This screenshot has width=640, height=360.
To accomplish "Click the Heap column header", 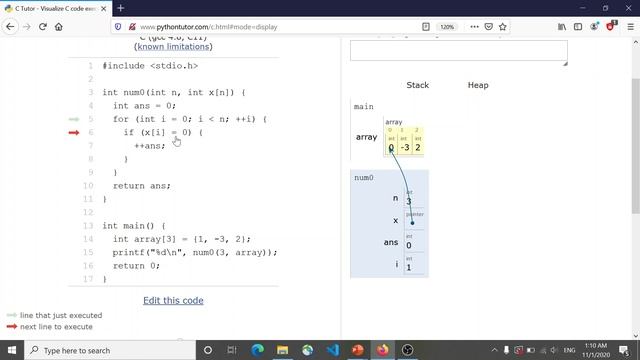I will coord(478,85).
